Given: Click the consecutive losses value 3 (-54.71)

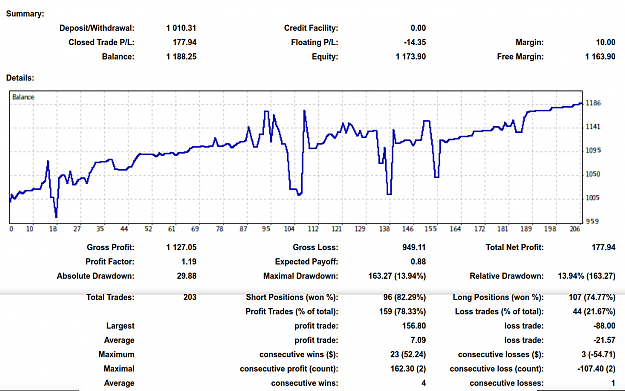Looking at the screenshot, I should [598, 355].
